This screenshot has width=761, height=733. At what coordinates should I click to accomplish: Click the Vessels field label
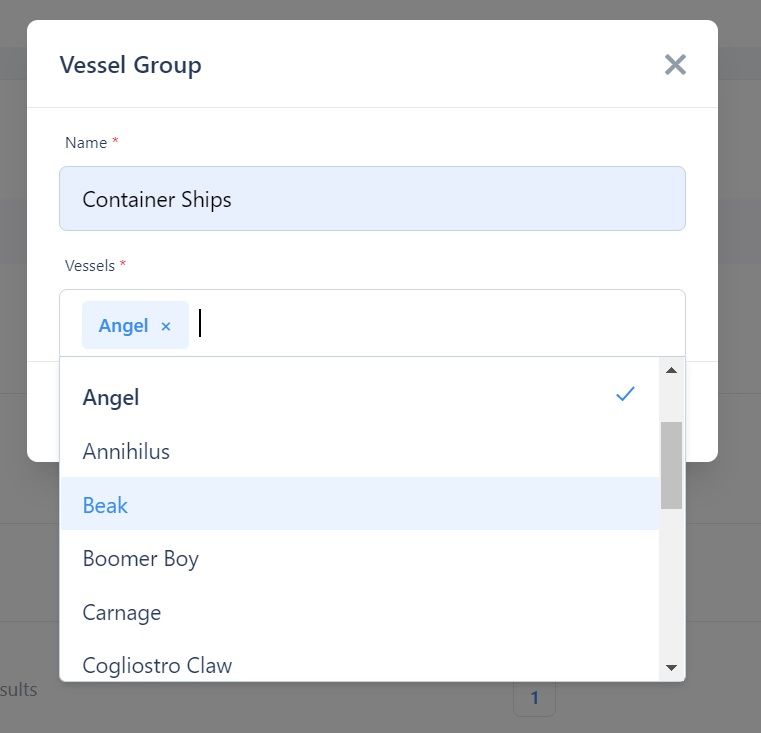click(90, 266)
